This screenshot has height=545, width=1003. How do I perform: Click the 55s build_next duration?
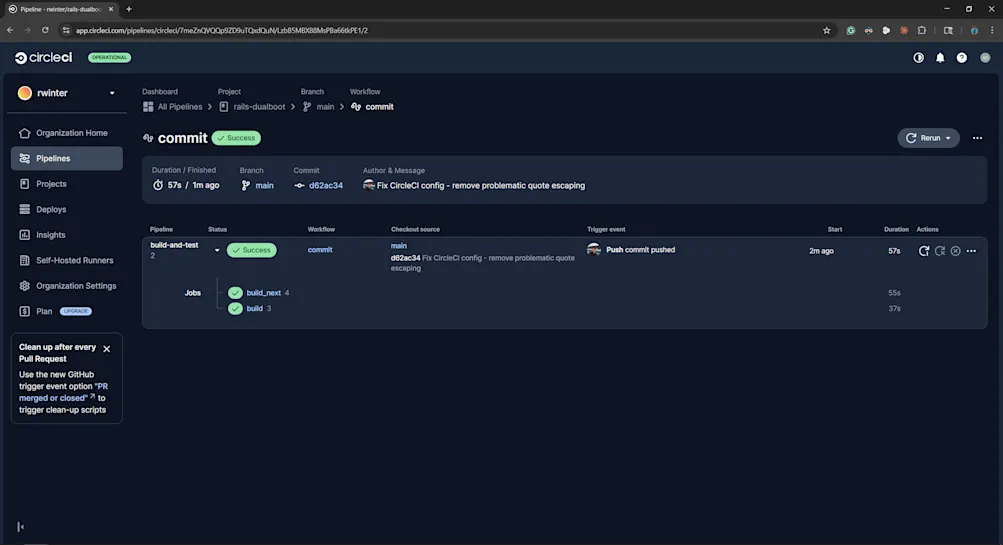[x=894, y=293]
